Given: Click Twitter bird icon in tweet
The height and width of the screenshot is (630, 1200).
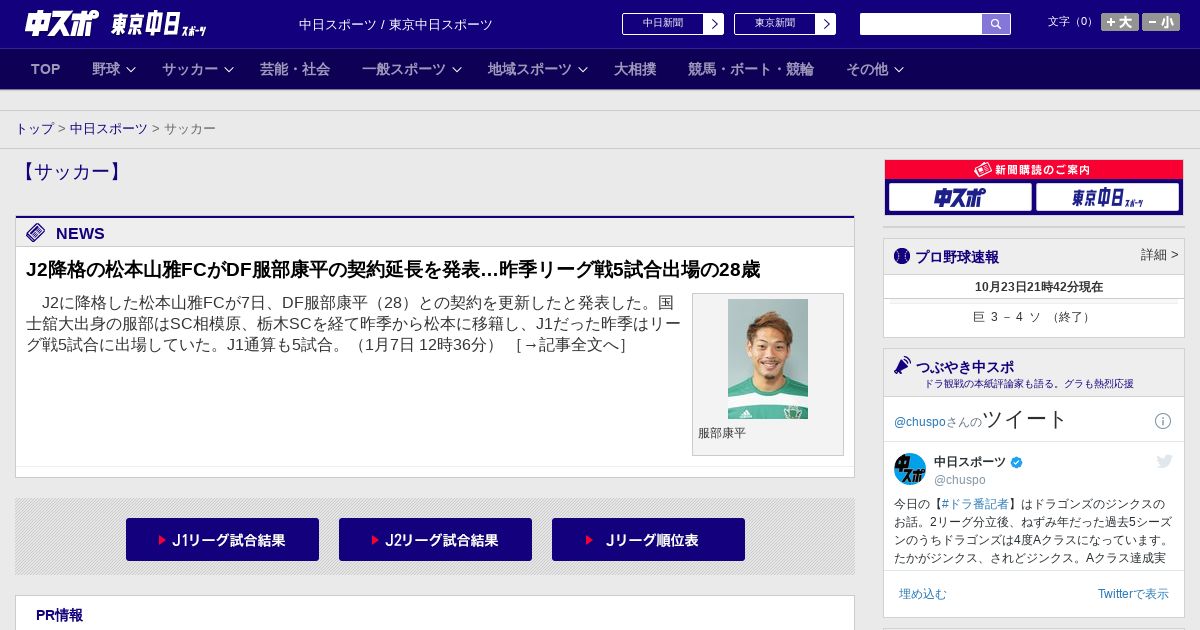Looking at the screenshot, I should [x=1164, y=461].
